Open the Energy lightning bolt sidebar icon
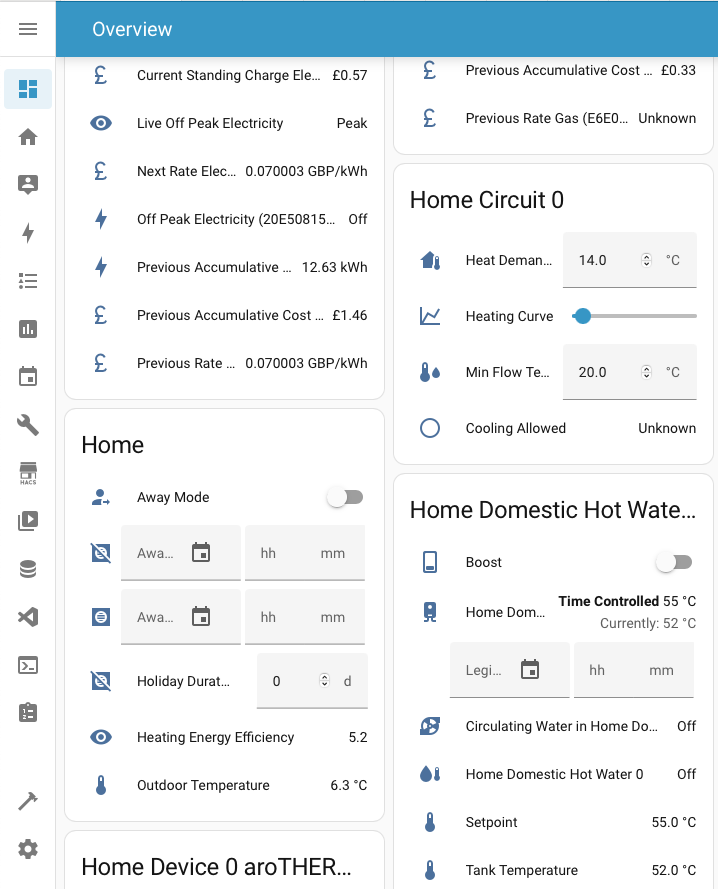718x889 pixels. (x=28, y=232)
